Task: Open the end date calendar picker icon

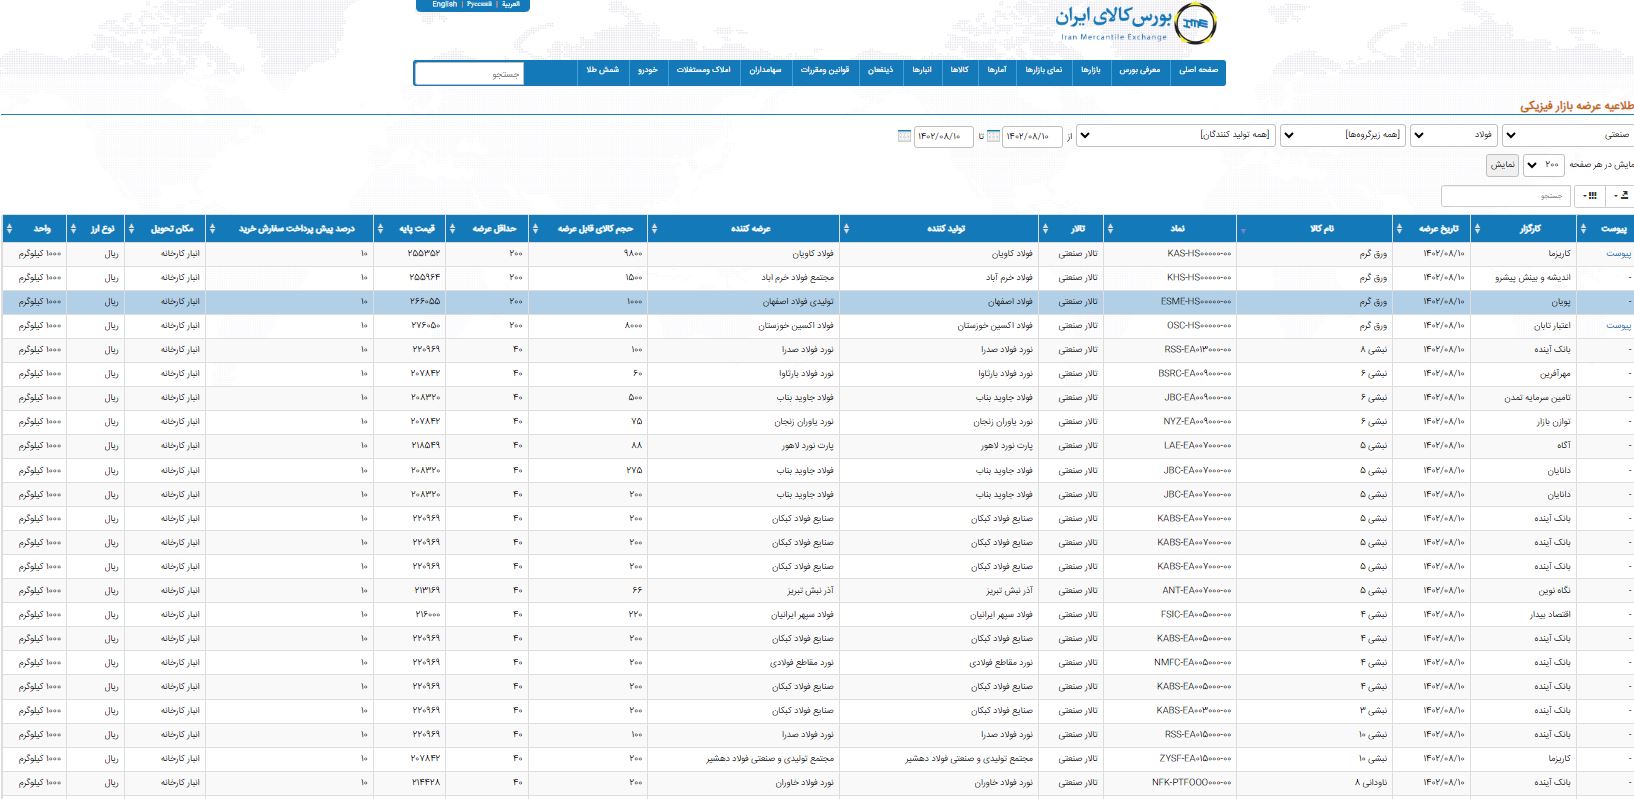Action: [904, 136]
